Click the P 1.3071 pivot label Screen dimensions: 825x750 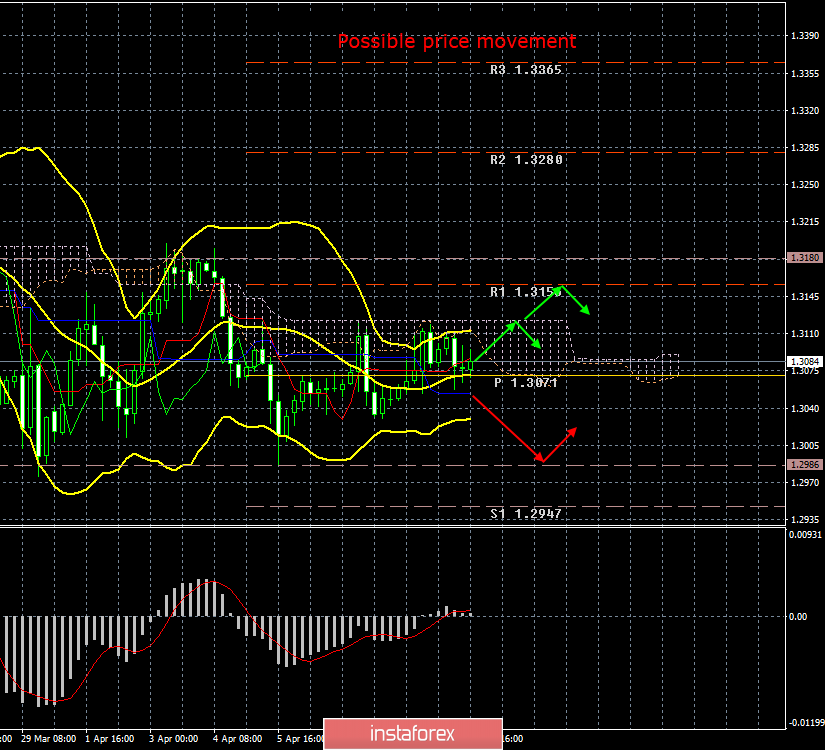coord(526,383)
